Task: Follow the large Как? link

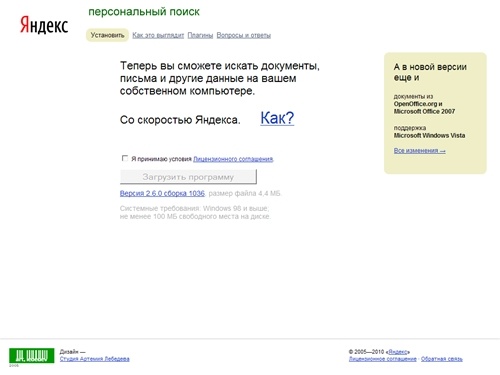Action: click(277, 118)
